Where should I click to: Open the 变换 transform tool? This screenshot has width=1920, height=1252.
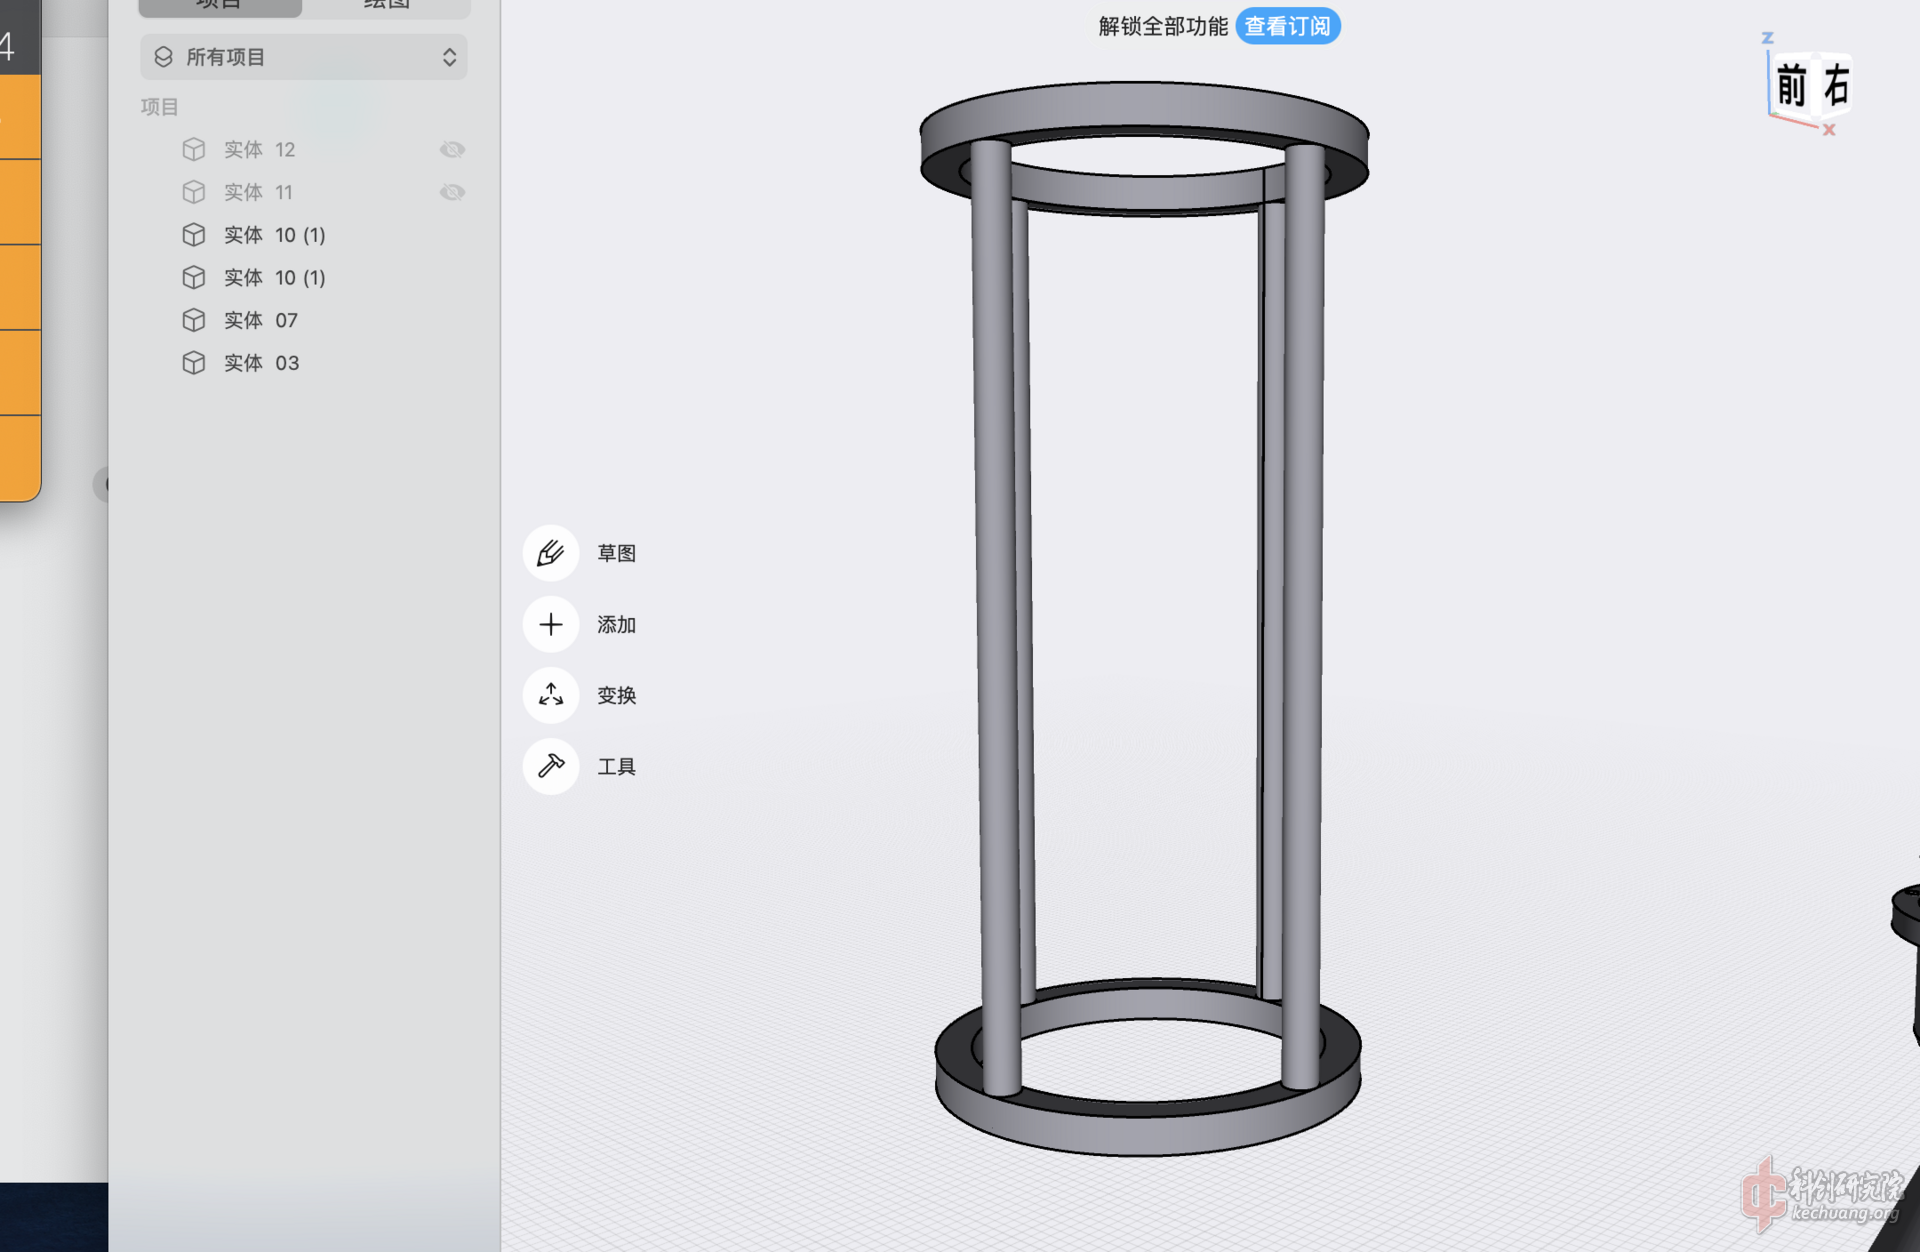coord(551,695)
